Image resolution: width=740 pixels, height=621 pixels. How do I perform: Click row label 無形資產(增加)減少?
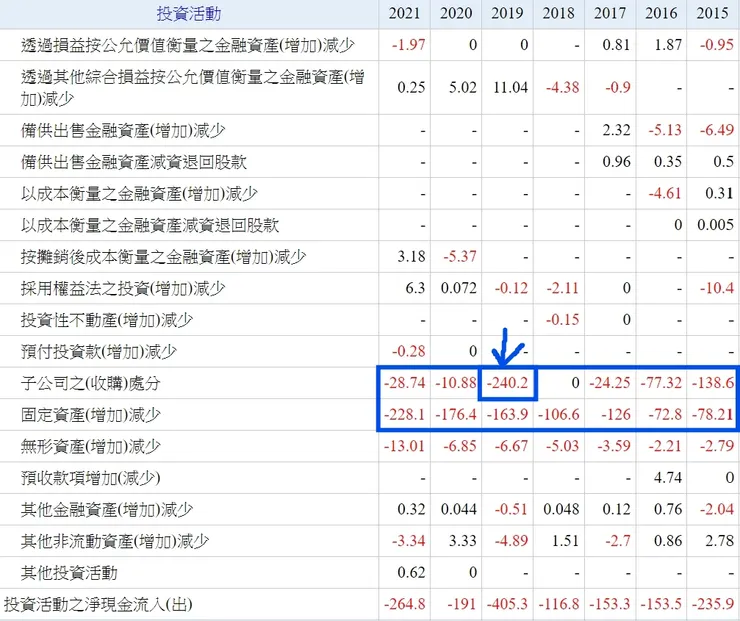91,447
